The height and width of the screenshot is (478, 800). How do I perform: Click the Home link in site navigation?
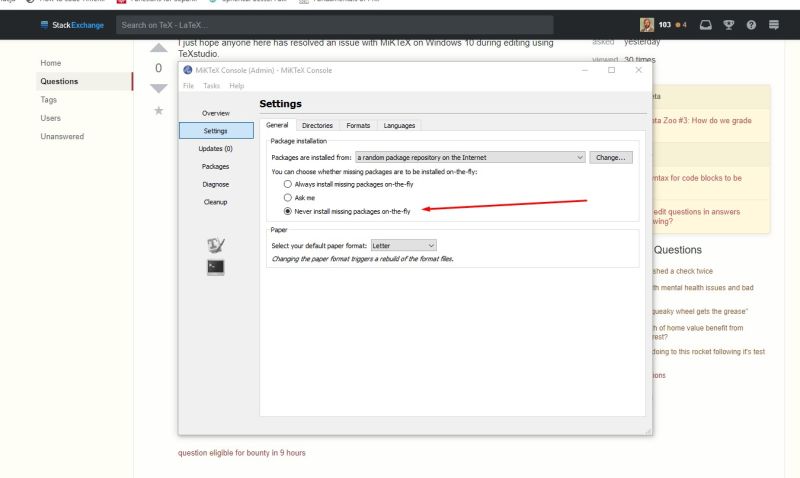[x=51, y=63]
